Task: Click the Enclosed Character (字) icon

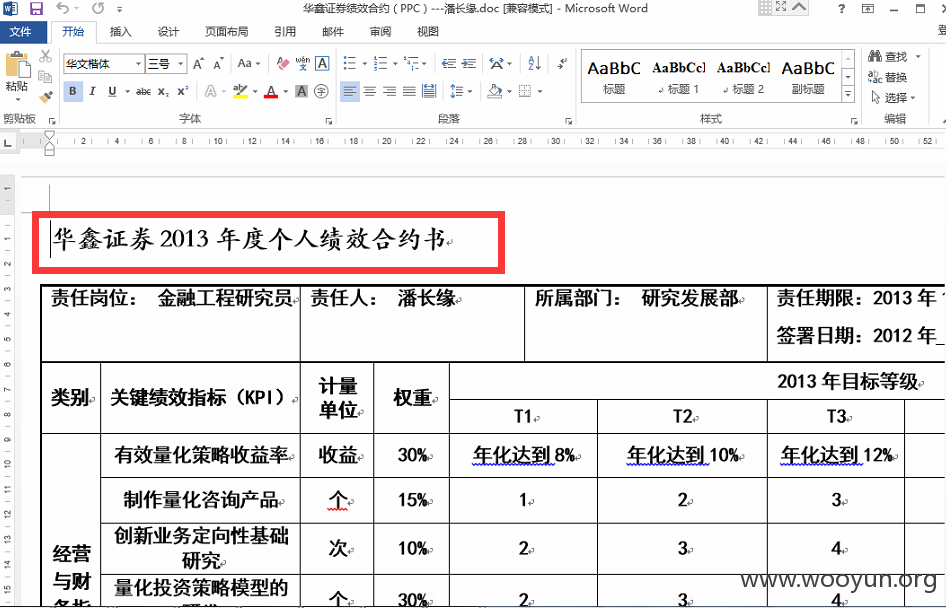Action: 322,91
